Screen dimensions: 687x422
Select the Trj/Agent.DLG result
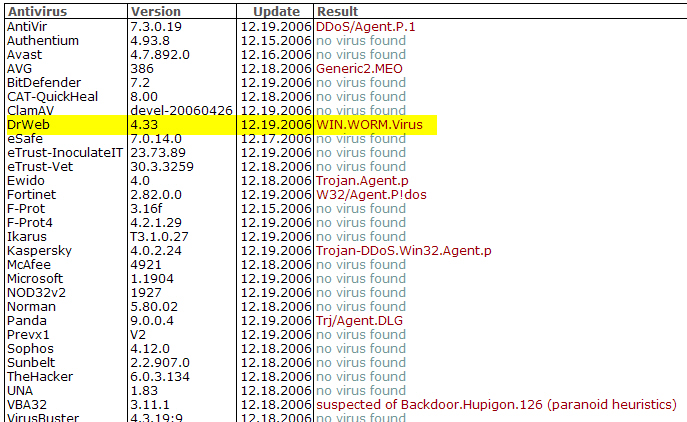(359, 321)
